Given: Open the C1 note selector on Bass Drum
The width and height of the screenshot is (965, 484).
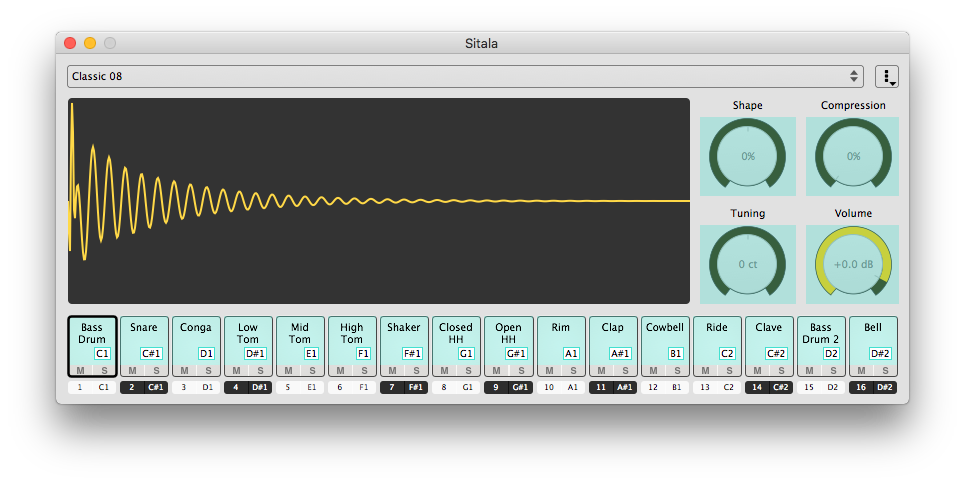Looking at the screenshot, I should coord(102,353).
